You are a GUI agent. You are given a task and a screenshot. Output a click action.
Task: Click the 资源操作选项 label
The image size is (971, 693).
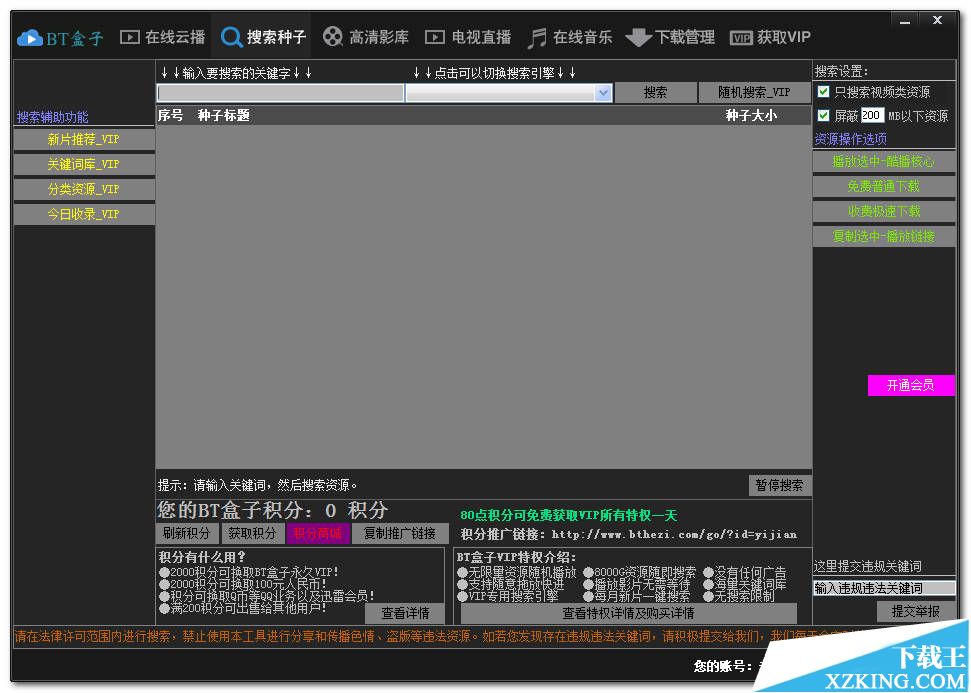pos(851,139)
